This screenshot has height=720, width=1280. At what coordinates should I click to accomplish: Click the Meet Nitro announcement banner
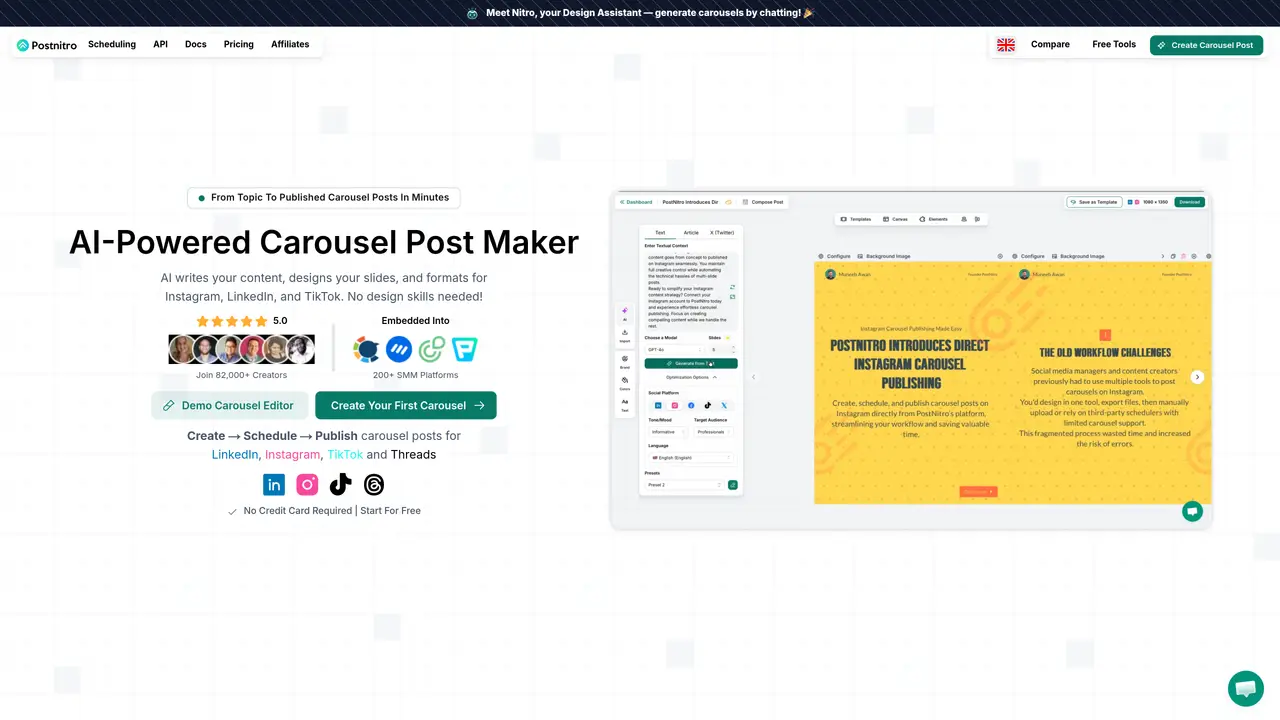tap(640, 13)
